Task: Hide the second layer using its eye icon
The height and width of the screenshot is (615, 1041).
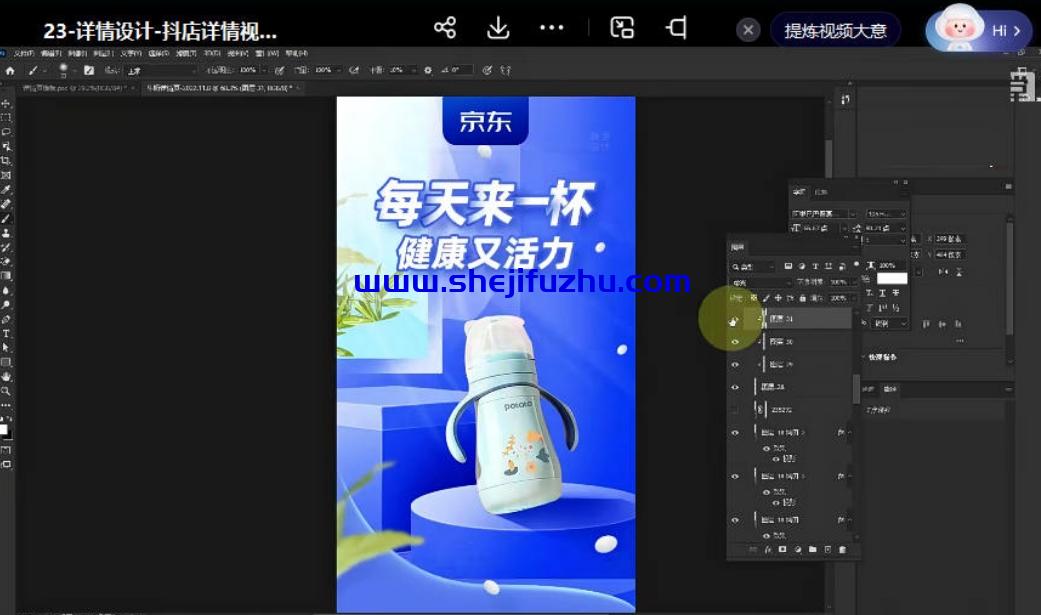Action: 734,342
